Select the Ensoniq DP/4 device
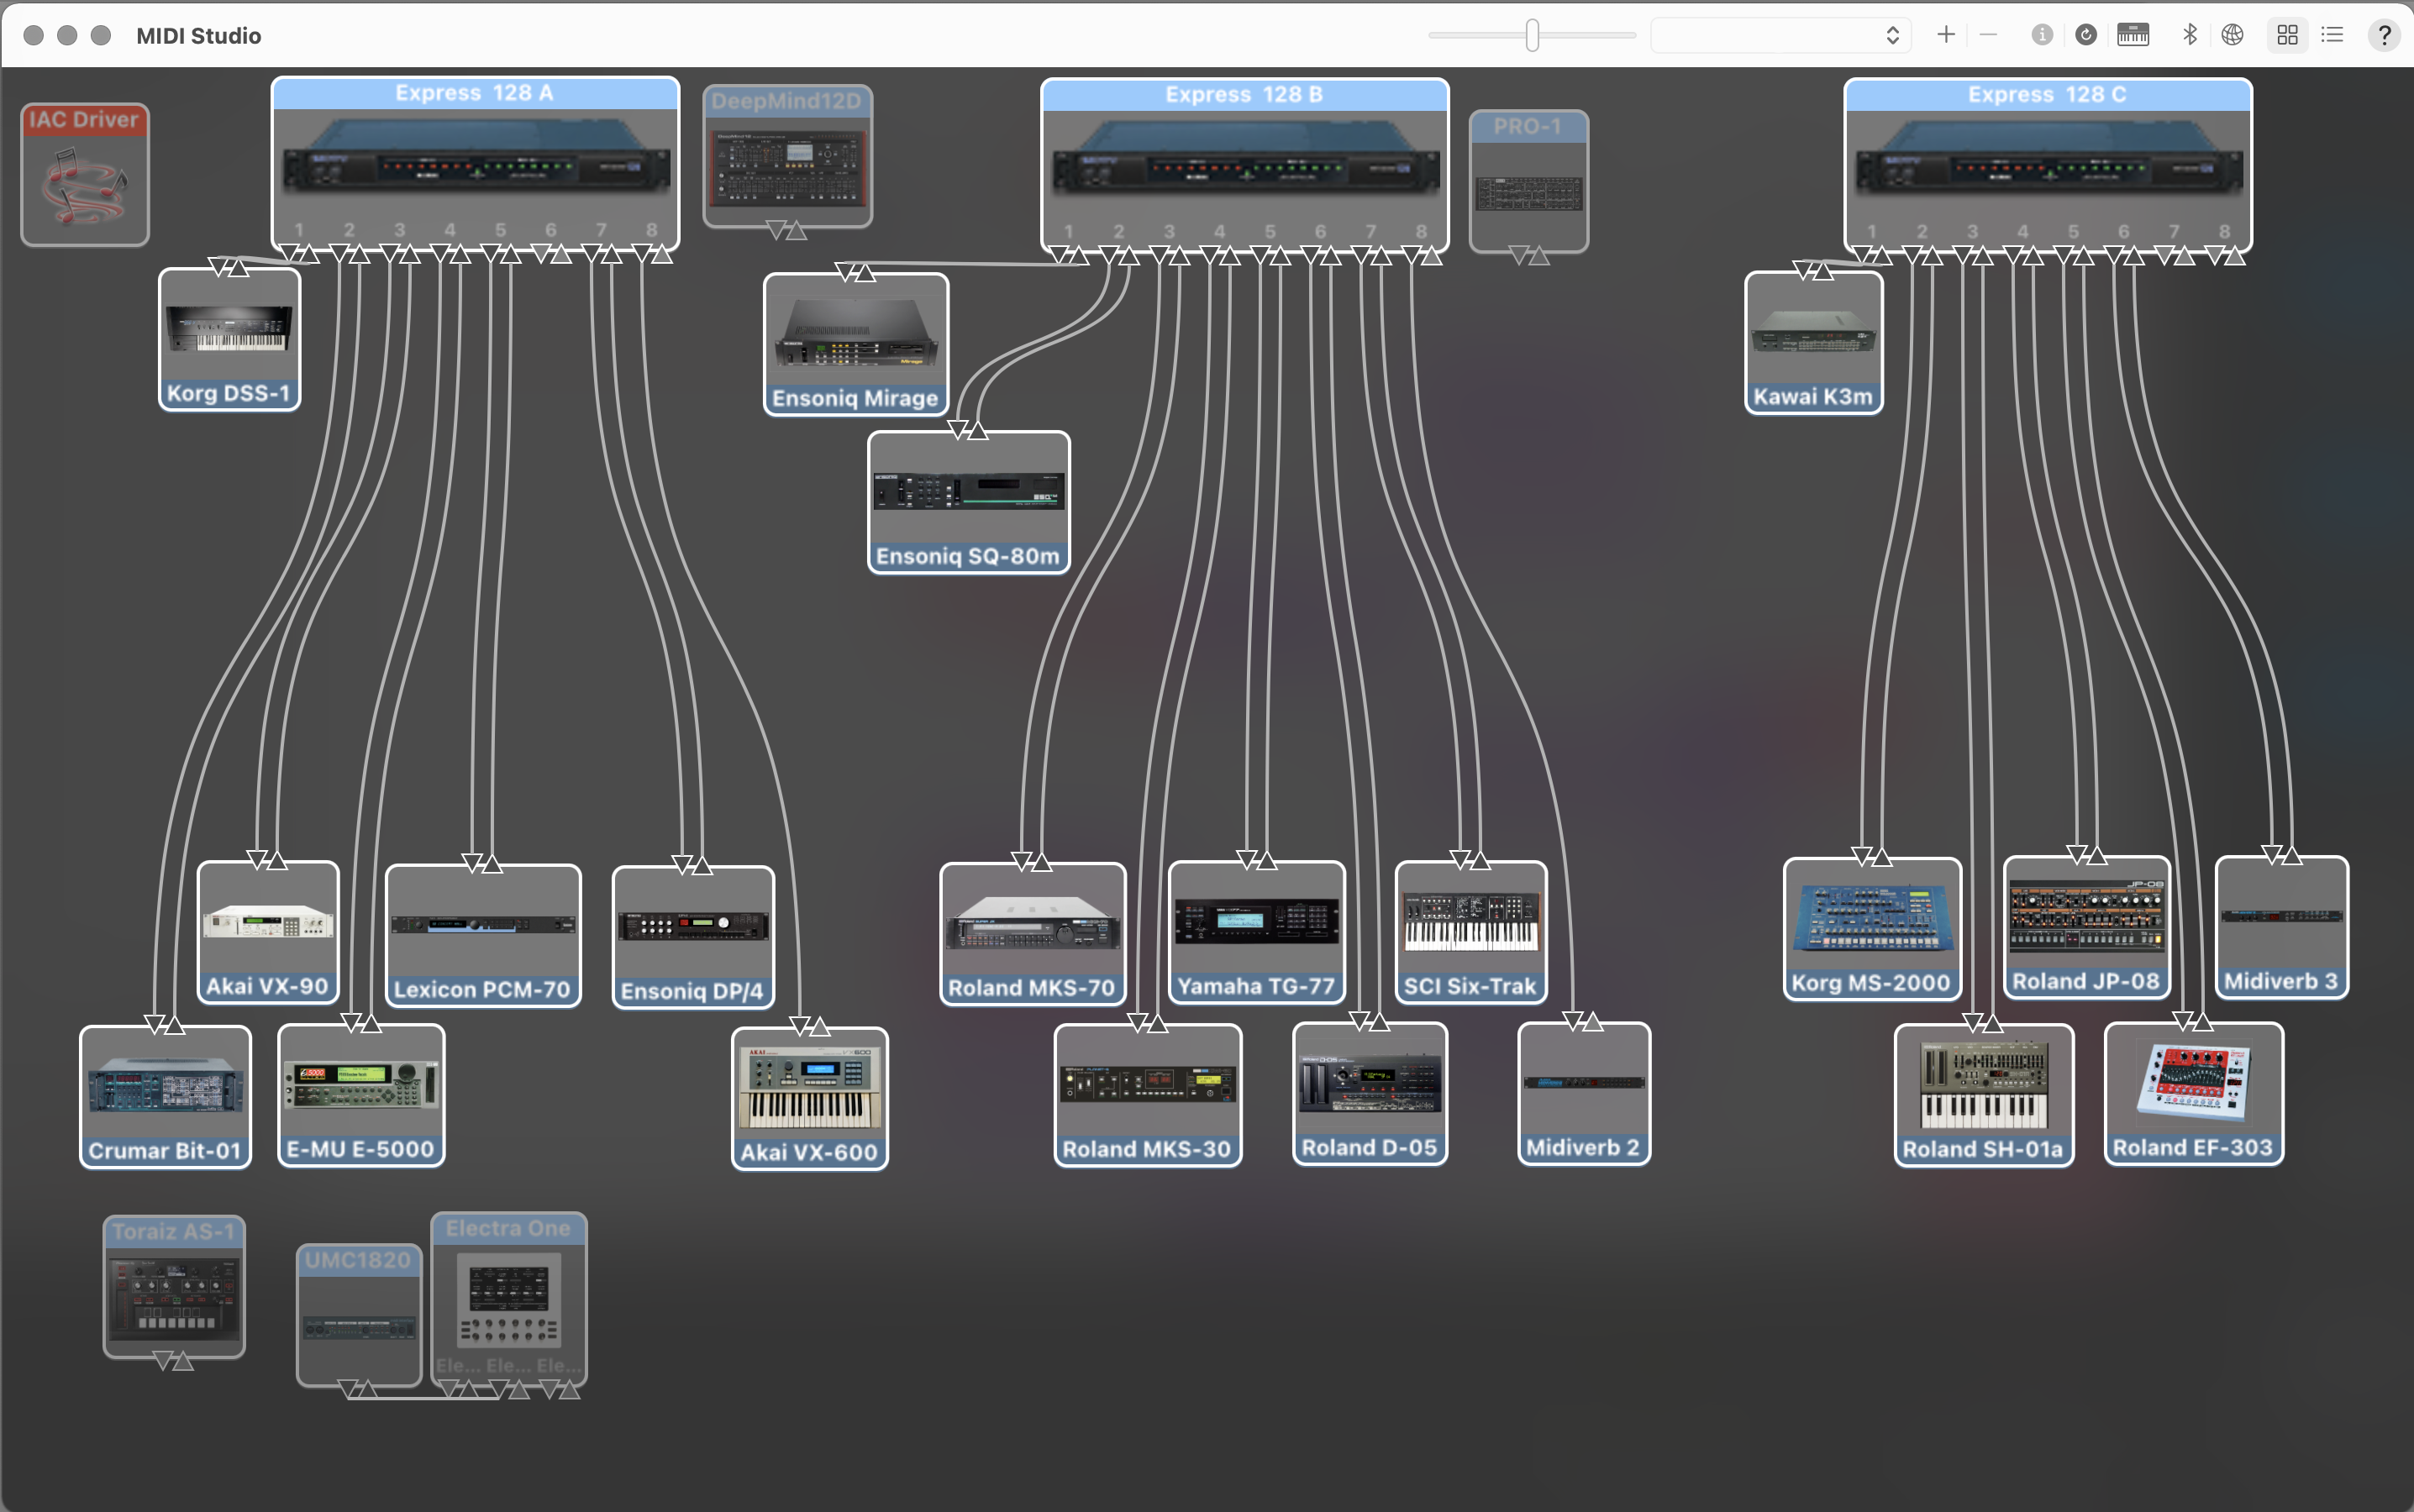This screenshot has height=1512, width=2414. click(x=693, y=938)
